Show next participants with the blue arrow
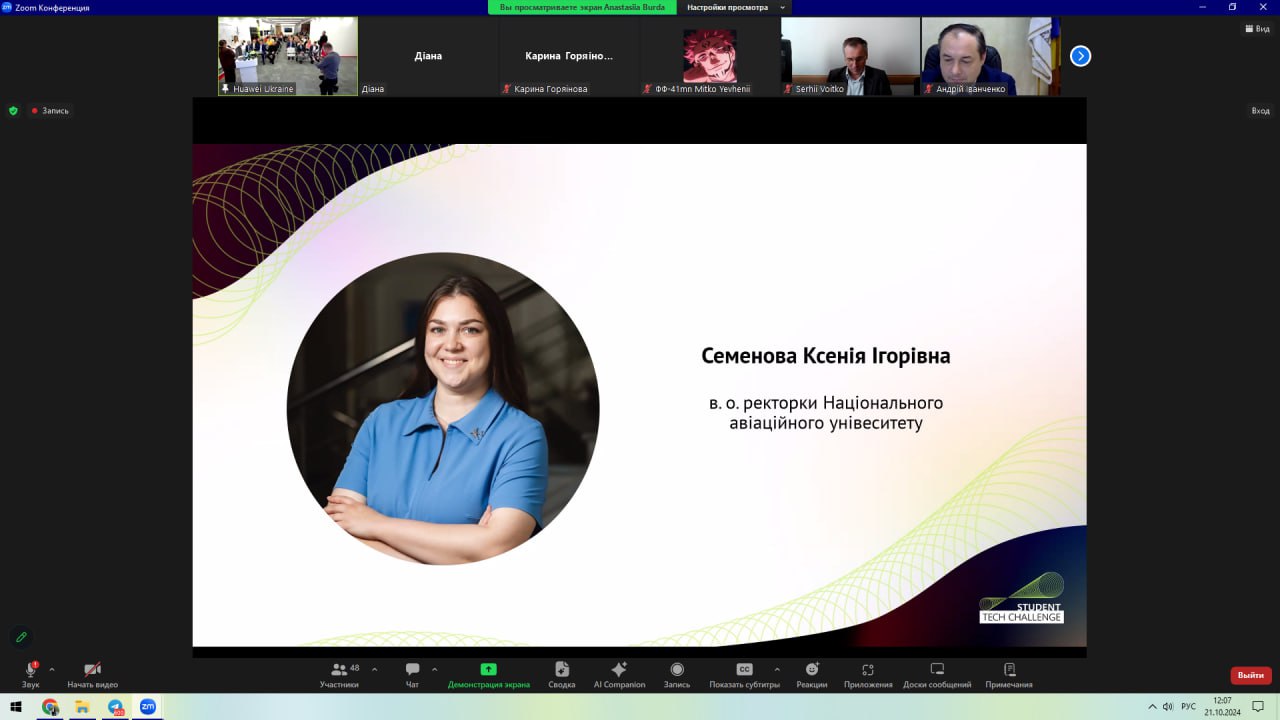The image size is (1280, 720). pos(1080,56)
